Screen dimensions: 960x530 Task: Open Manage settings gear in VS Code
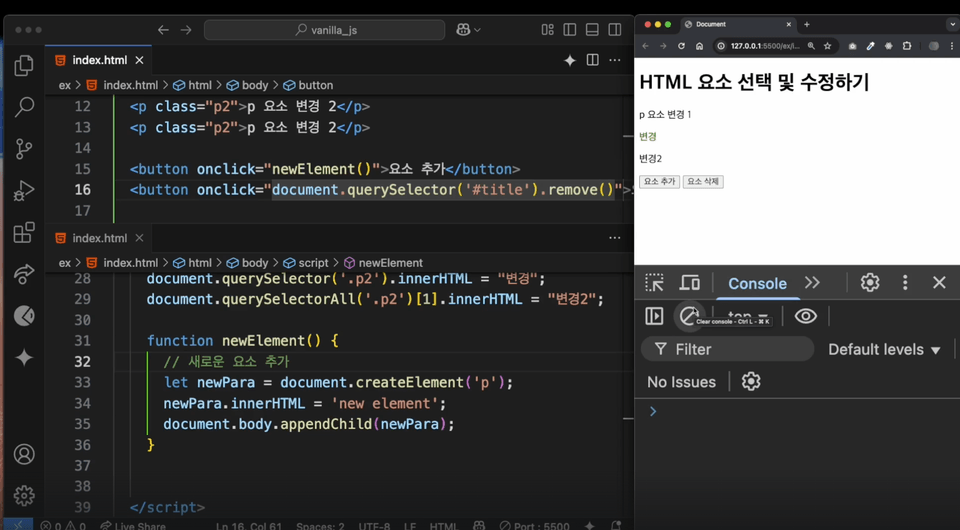[x=24, y=495]
